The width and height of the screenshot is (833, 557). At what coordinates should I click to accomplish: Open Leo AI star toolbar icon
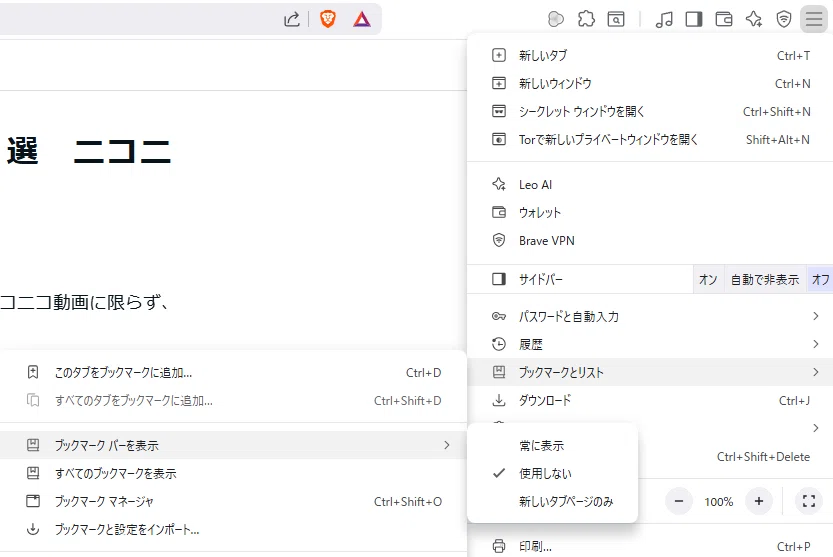[754, 20]
